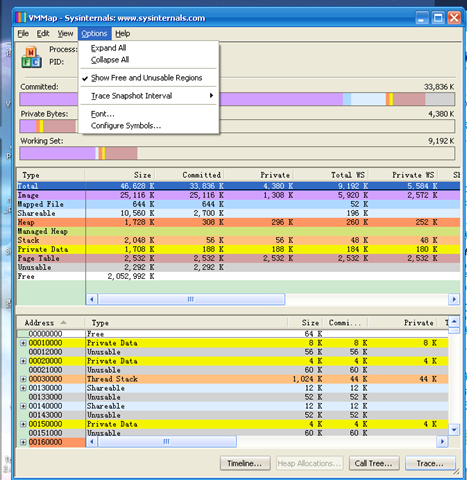
Task: Select the Private Data type row
Action: click(239, 249)
